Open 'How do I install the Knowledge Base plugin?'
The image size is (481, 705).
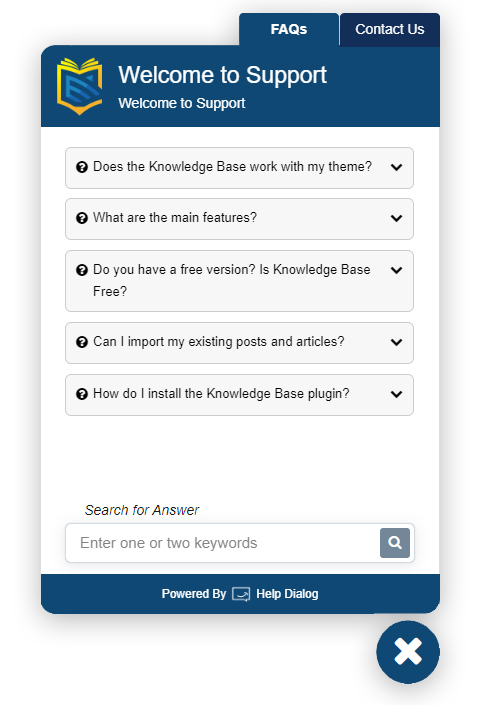(x=239, y=395)
